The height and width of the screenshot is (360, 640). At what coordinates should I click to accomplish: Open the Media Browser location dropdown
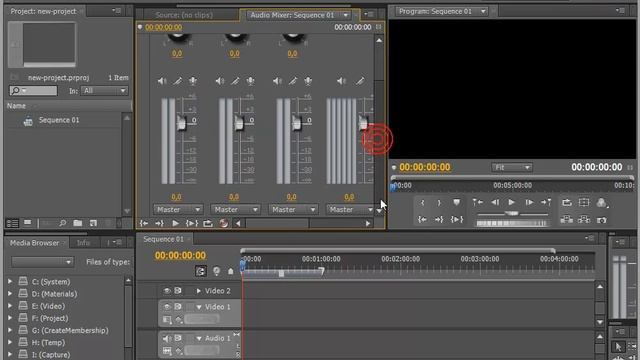coord(42,262)
